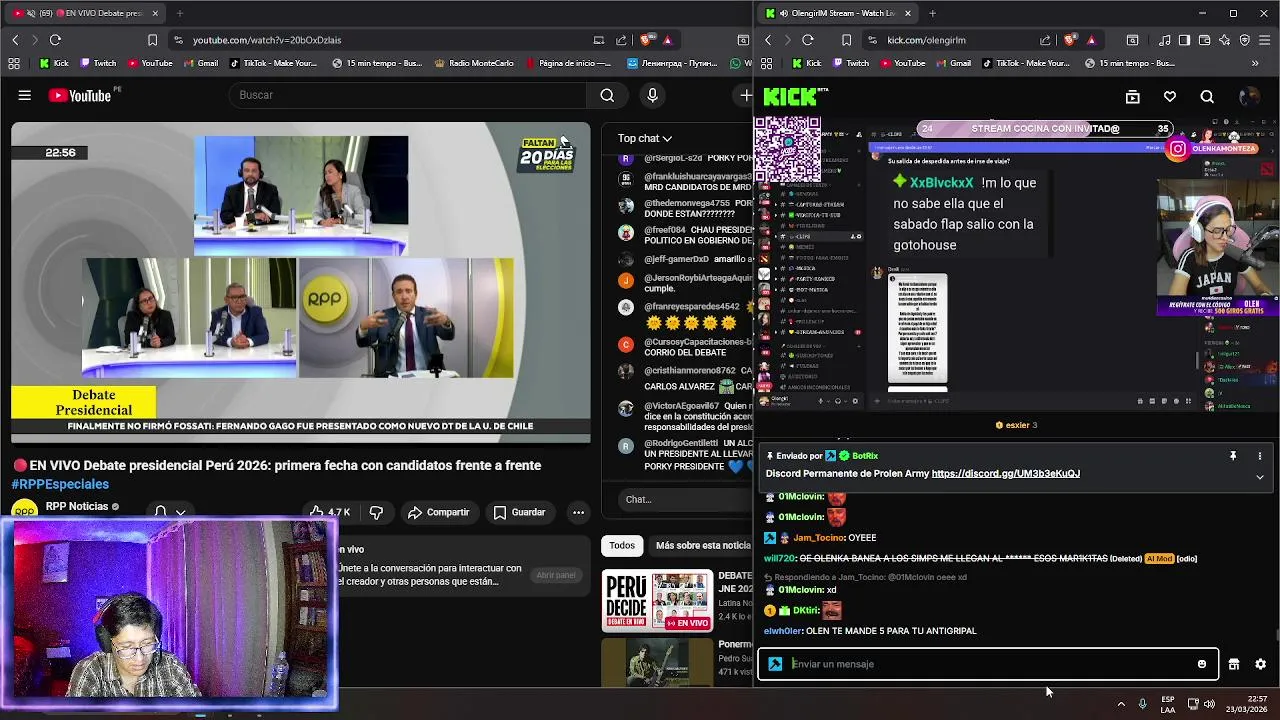Open Kick chat settings gear
Screen dimensions: 1280x720
[1260, 664]
